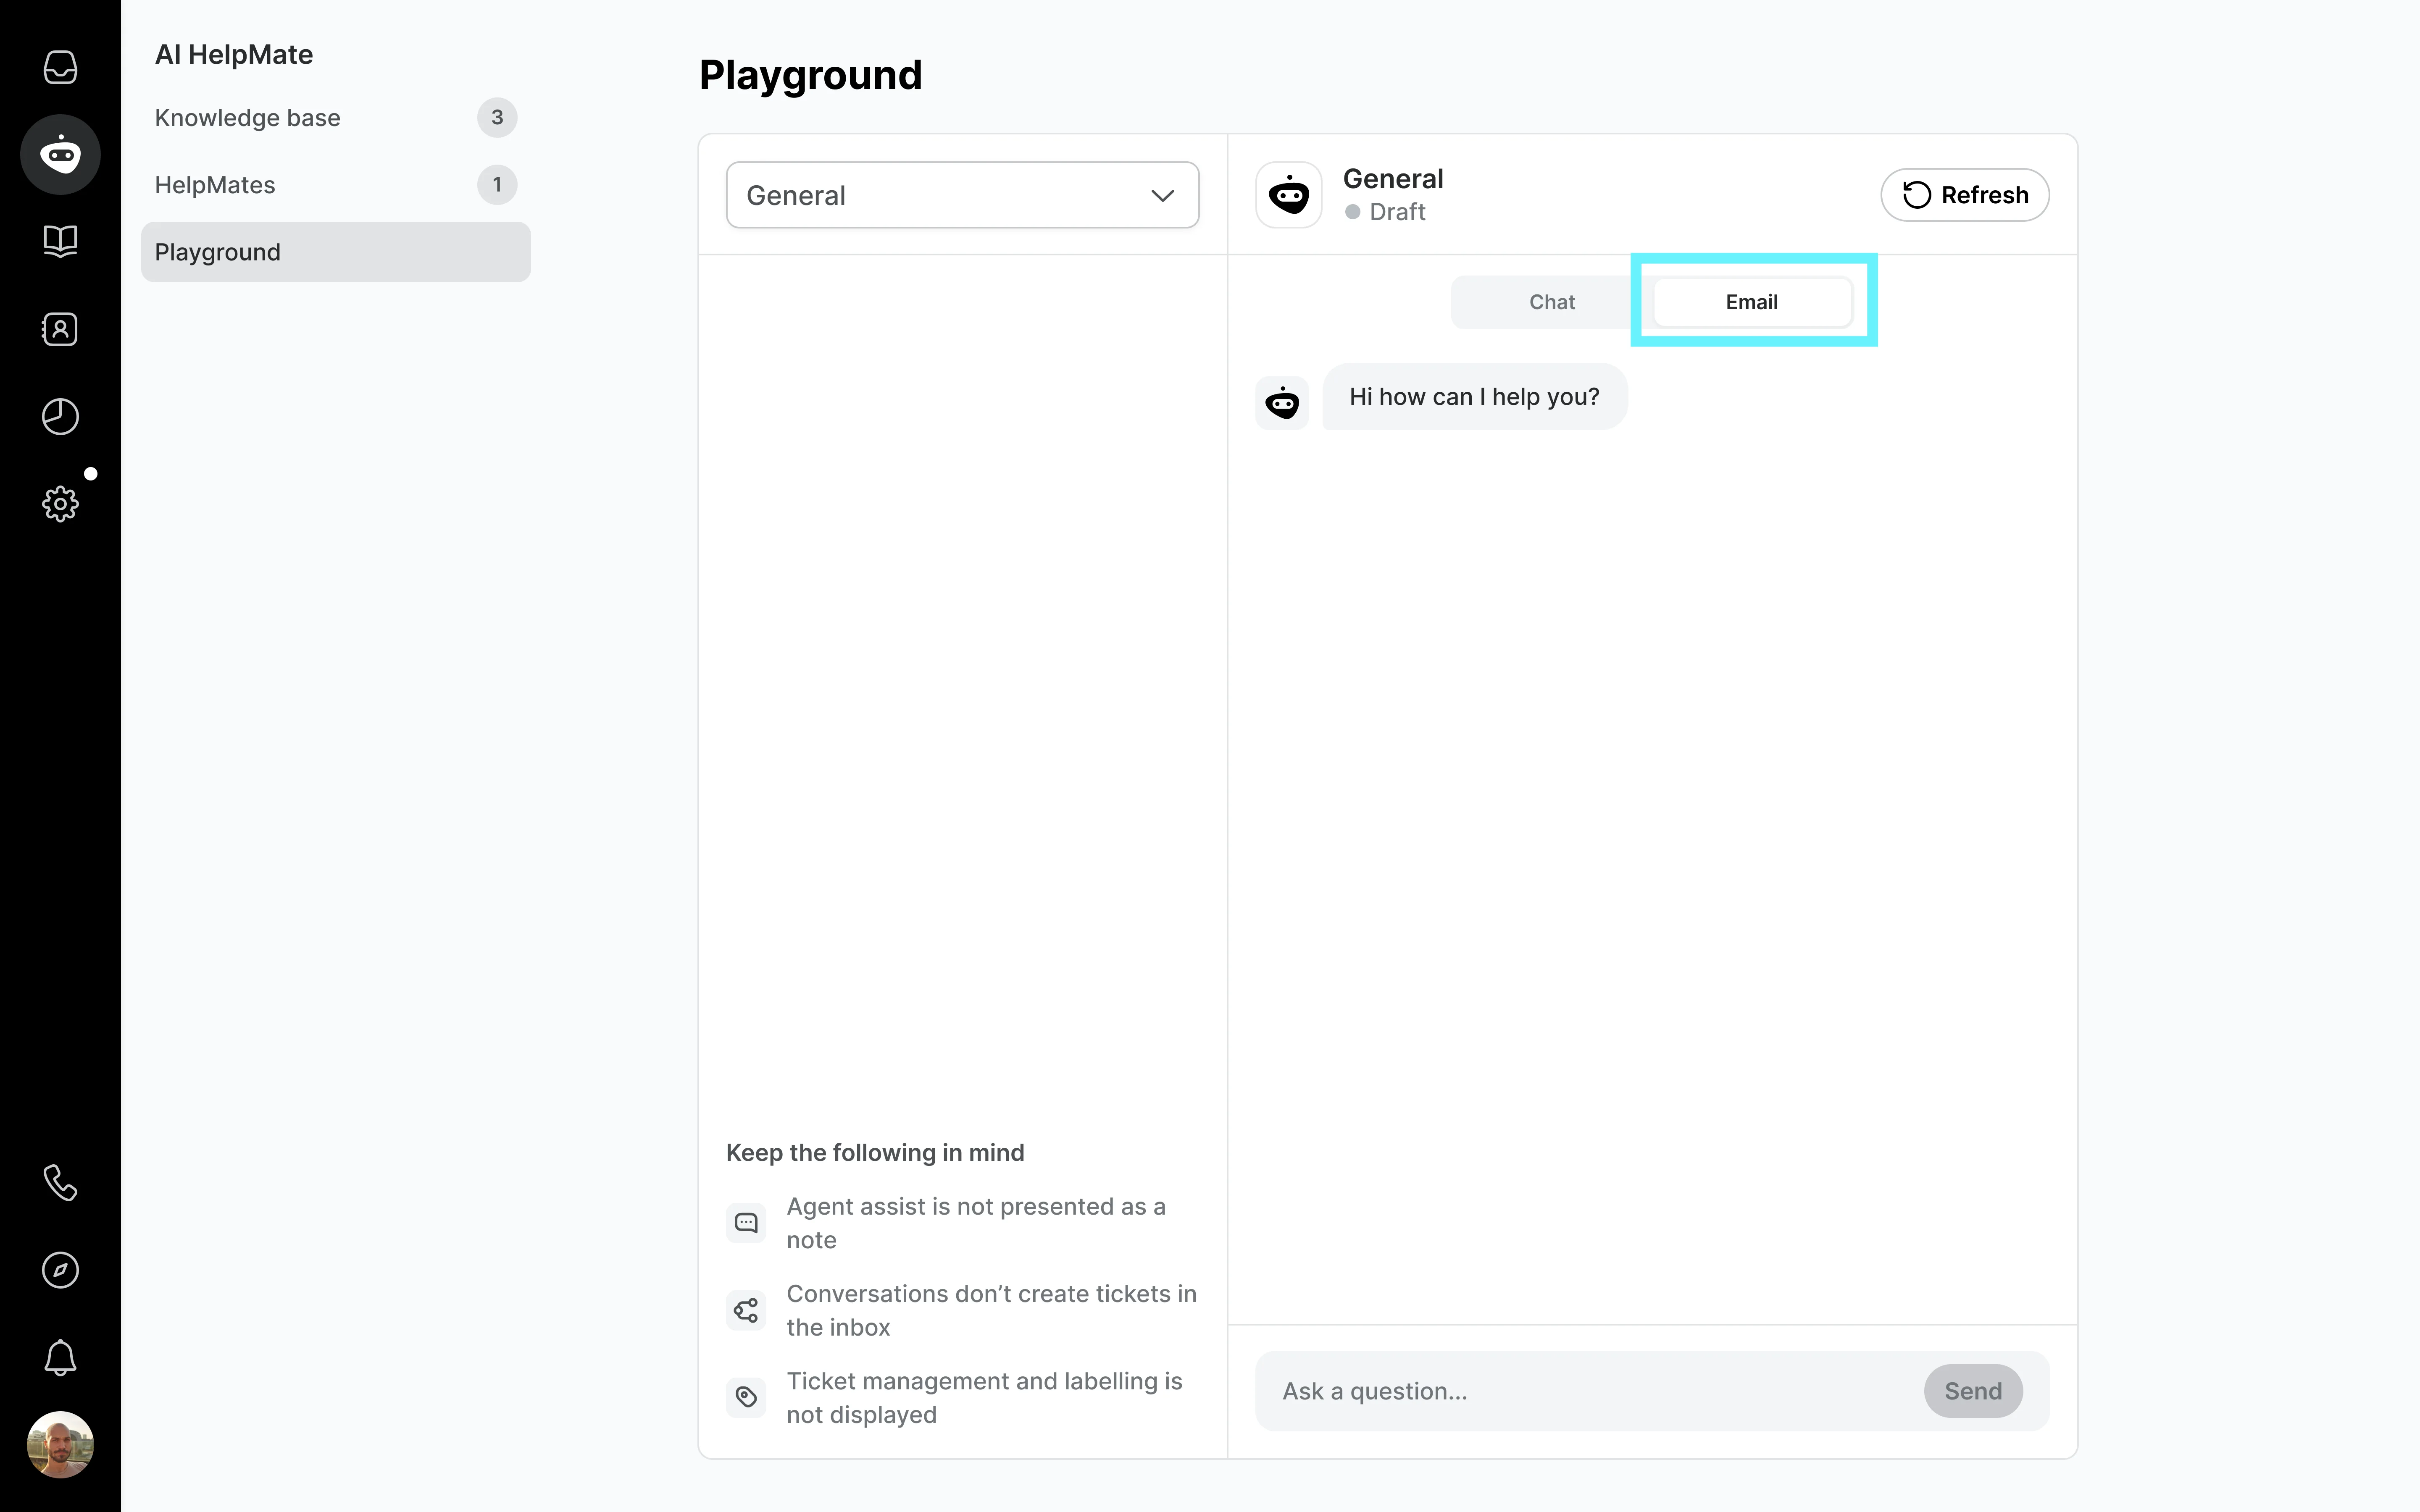This screenshot has width=2420, height=1512.
Task: Click the ticket labelling tag icon
Action: click(x=746, y=1397)
